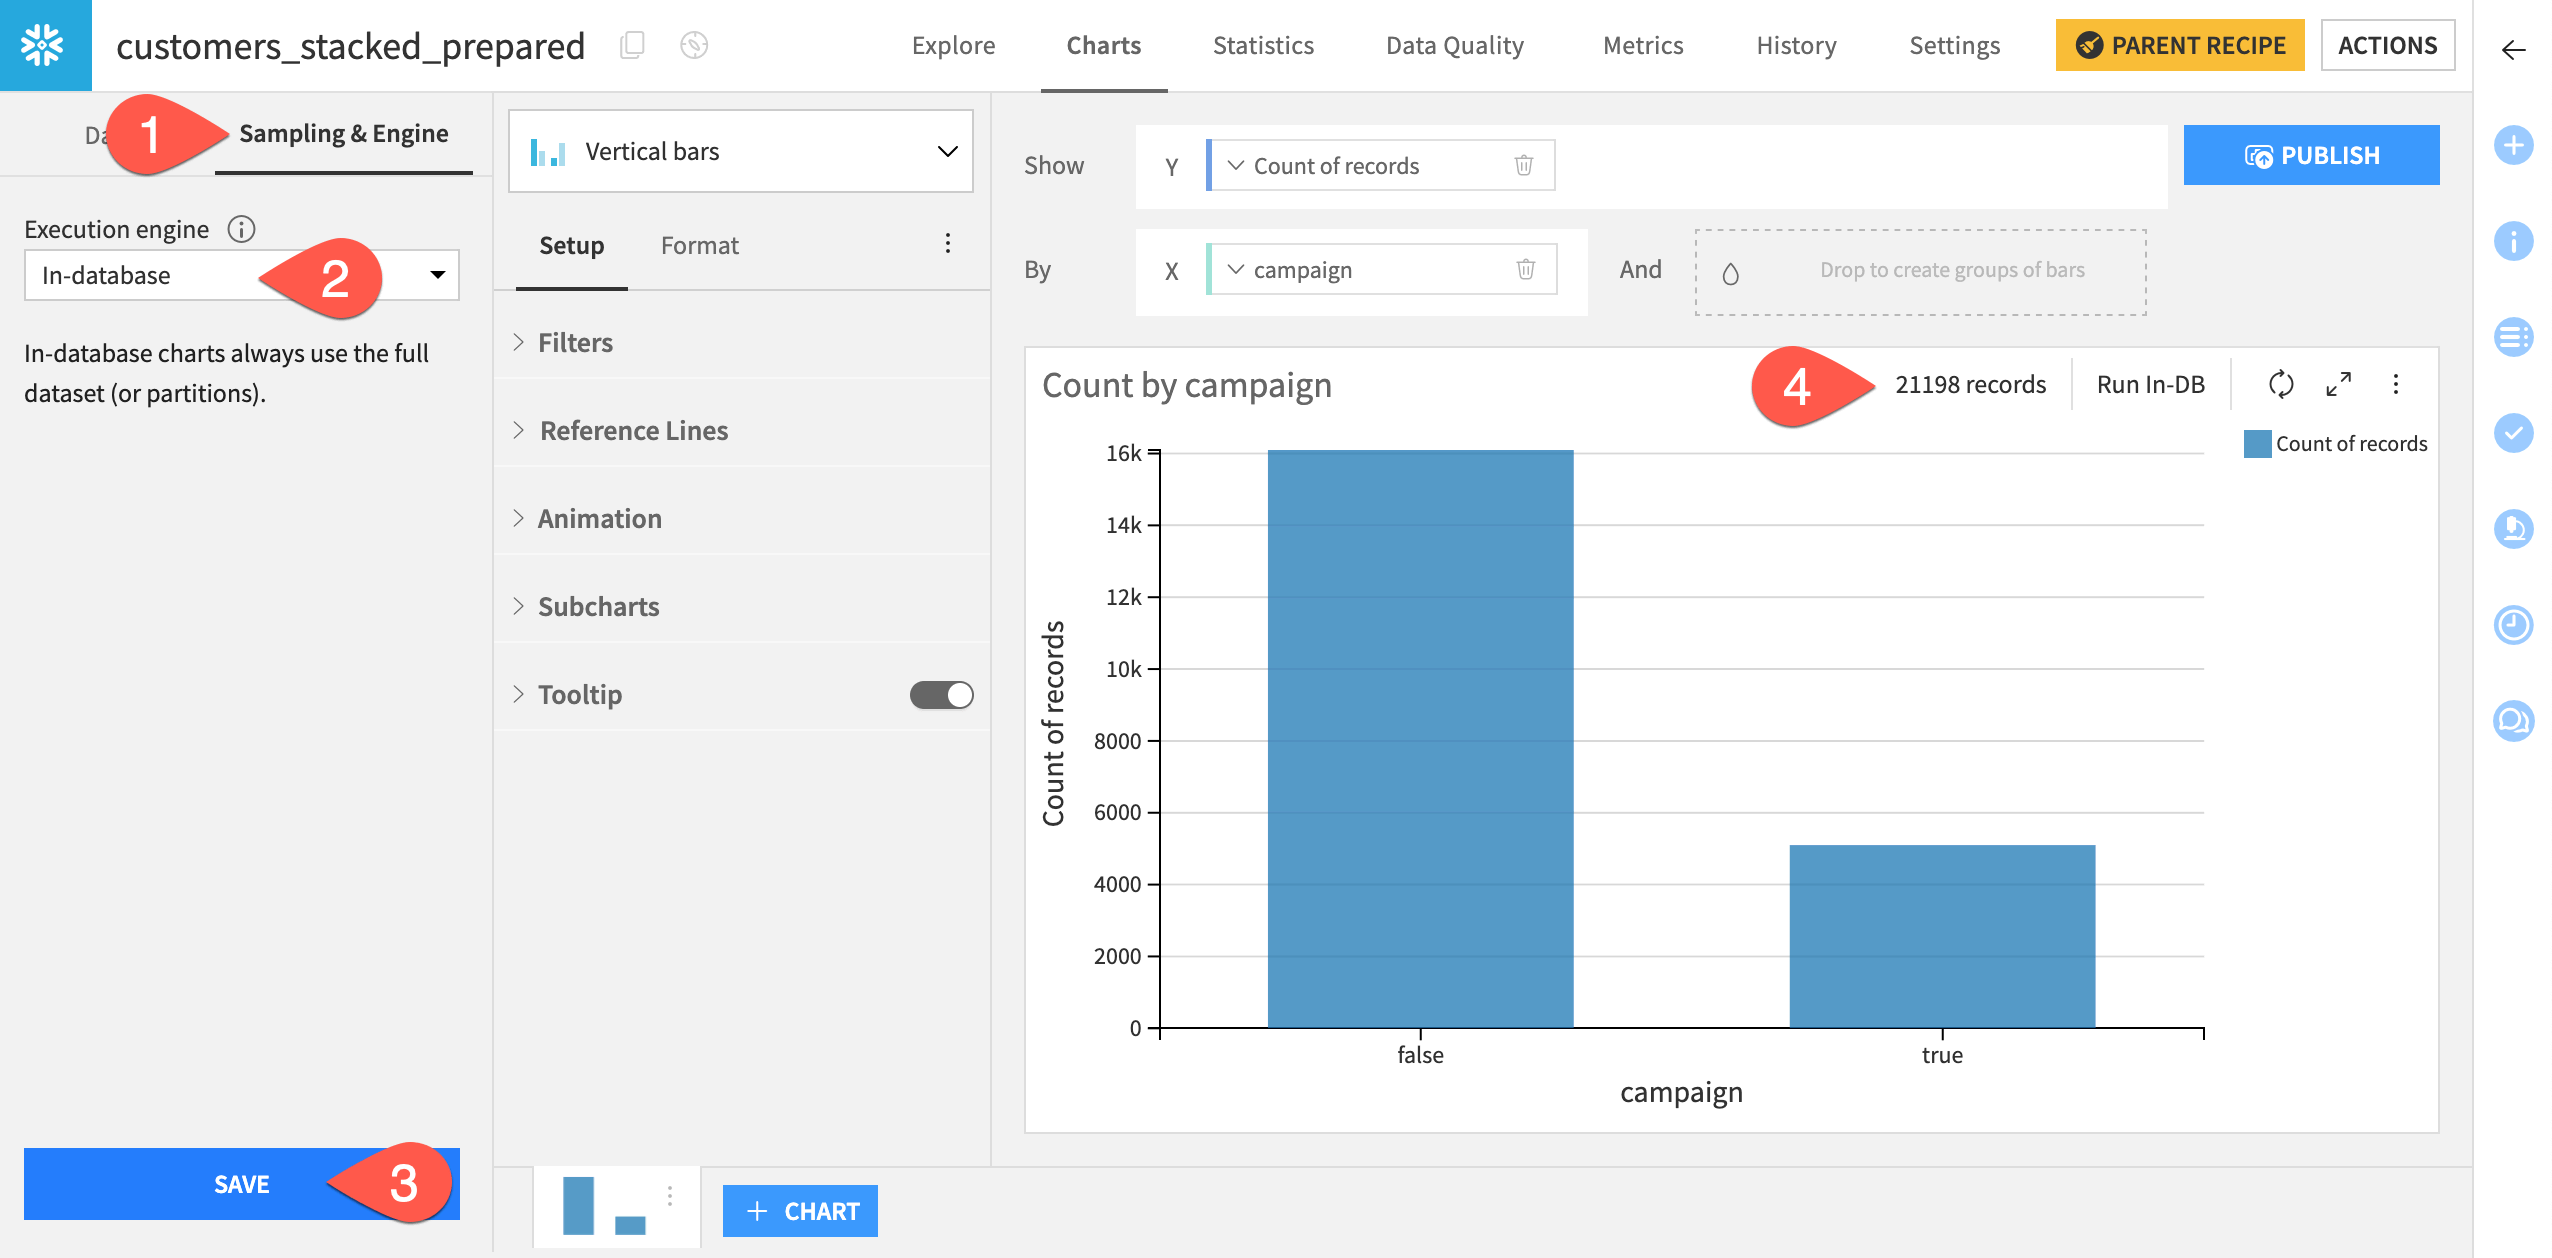Switch to the Statistics tab
Image resolution: width=2552 pixels, height=1258 pixels.
(x=1263, y=45)
